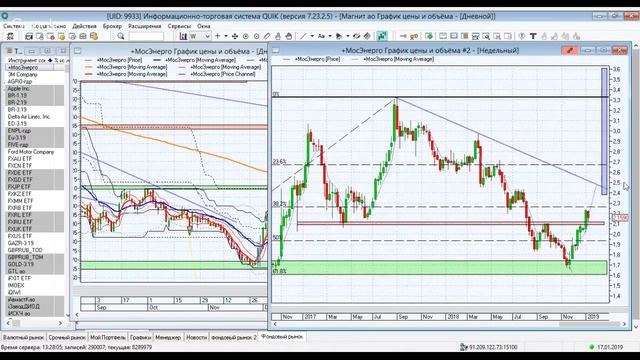This screenshot has width=640, height=360.
Task: Select the four-arrow move tool
Action: [x=235, y=36]
